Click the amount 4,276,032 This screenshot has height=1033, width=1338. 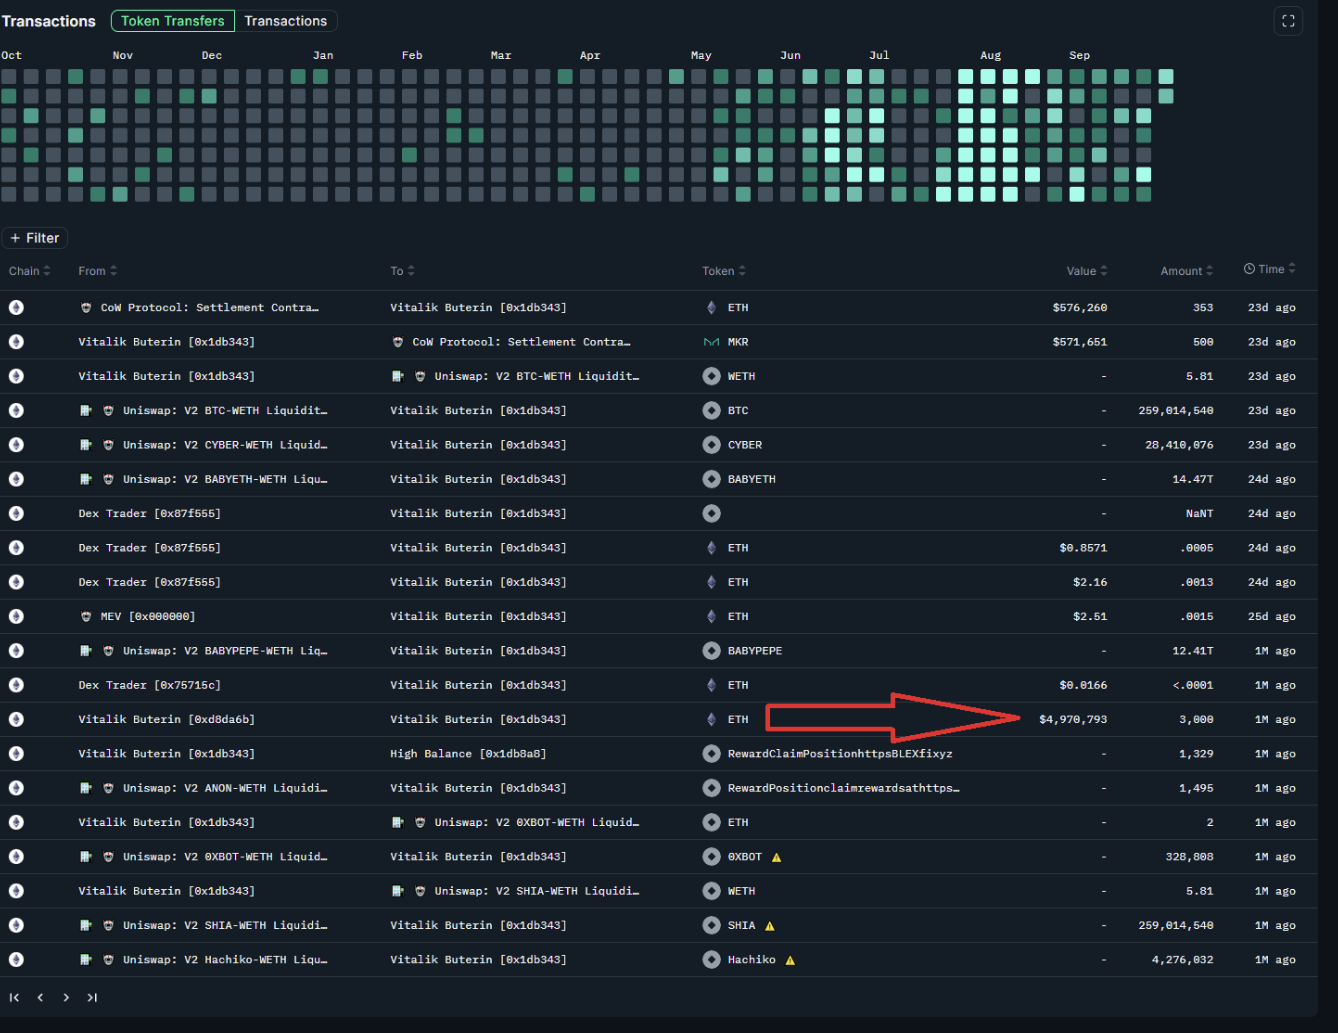click(x=1183, y=960)
